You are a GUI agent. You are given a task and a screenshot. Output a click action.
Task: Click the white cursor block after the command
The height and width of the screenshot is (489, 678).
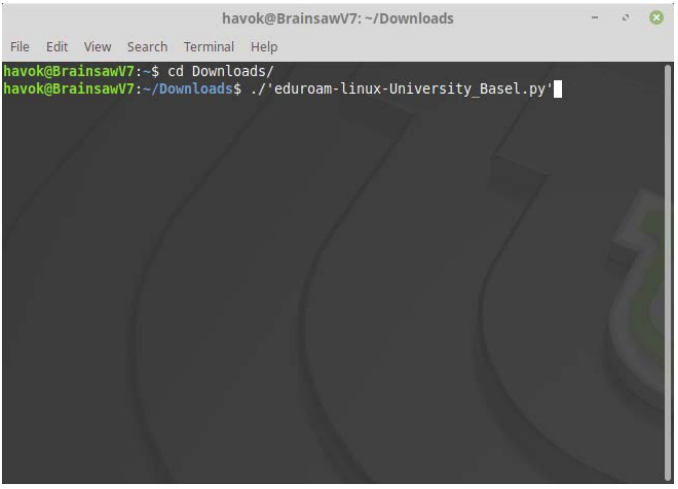558,90
